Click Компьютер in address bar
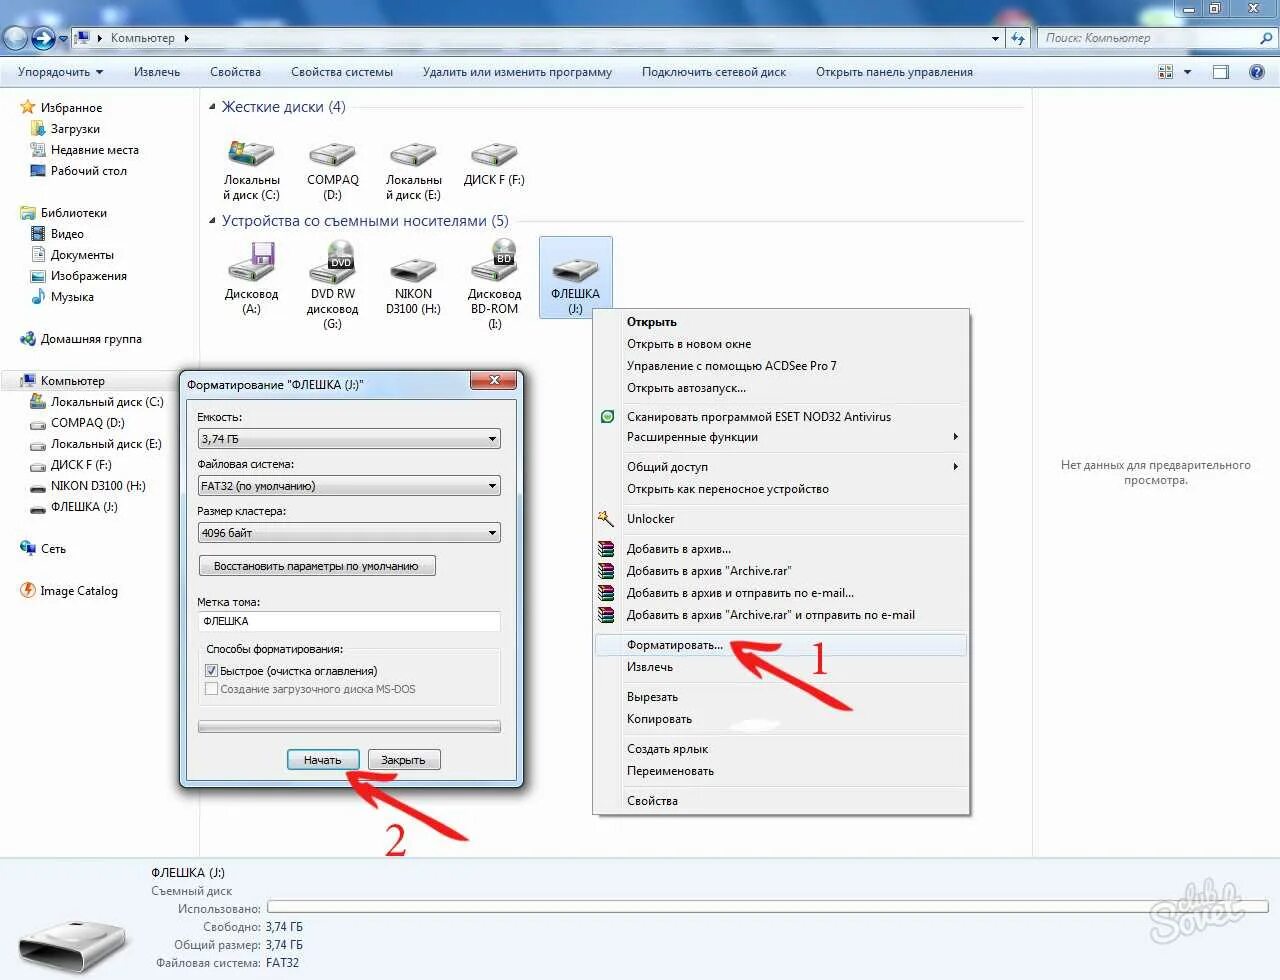Screen dimensions: 1280x980 (142, 38)
